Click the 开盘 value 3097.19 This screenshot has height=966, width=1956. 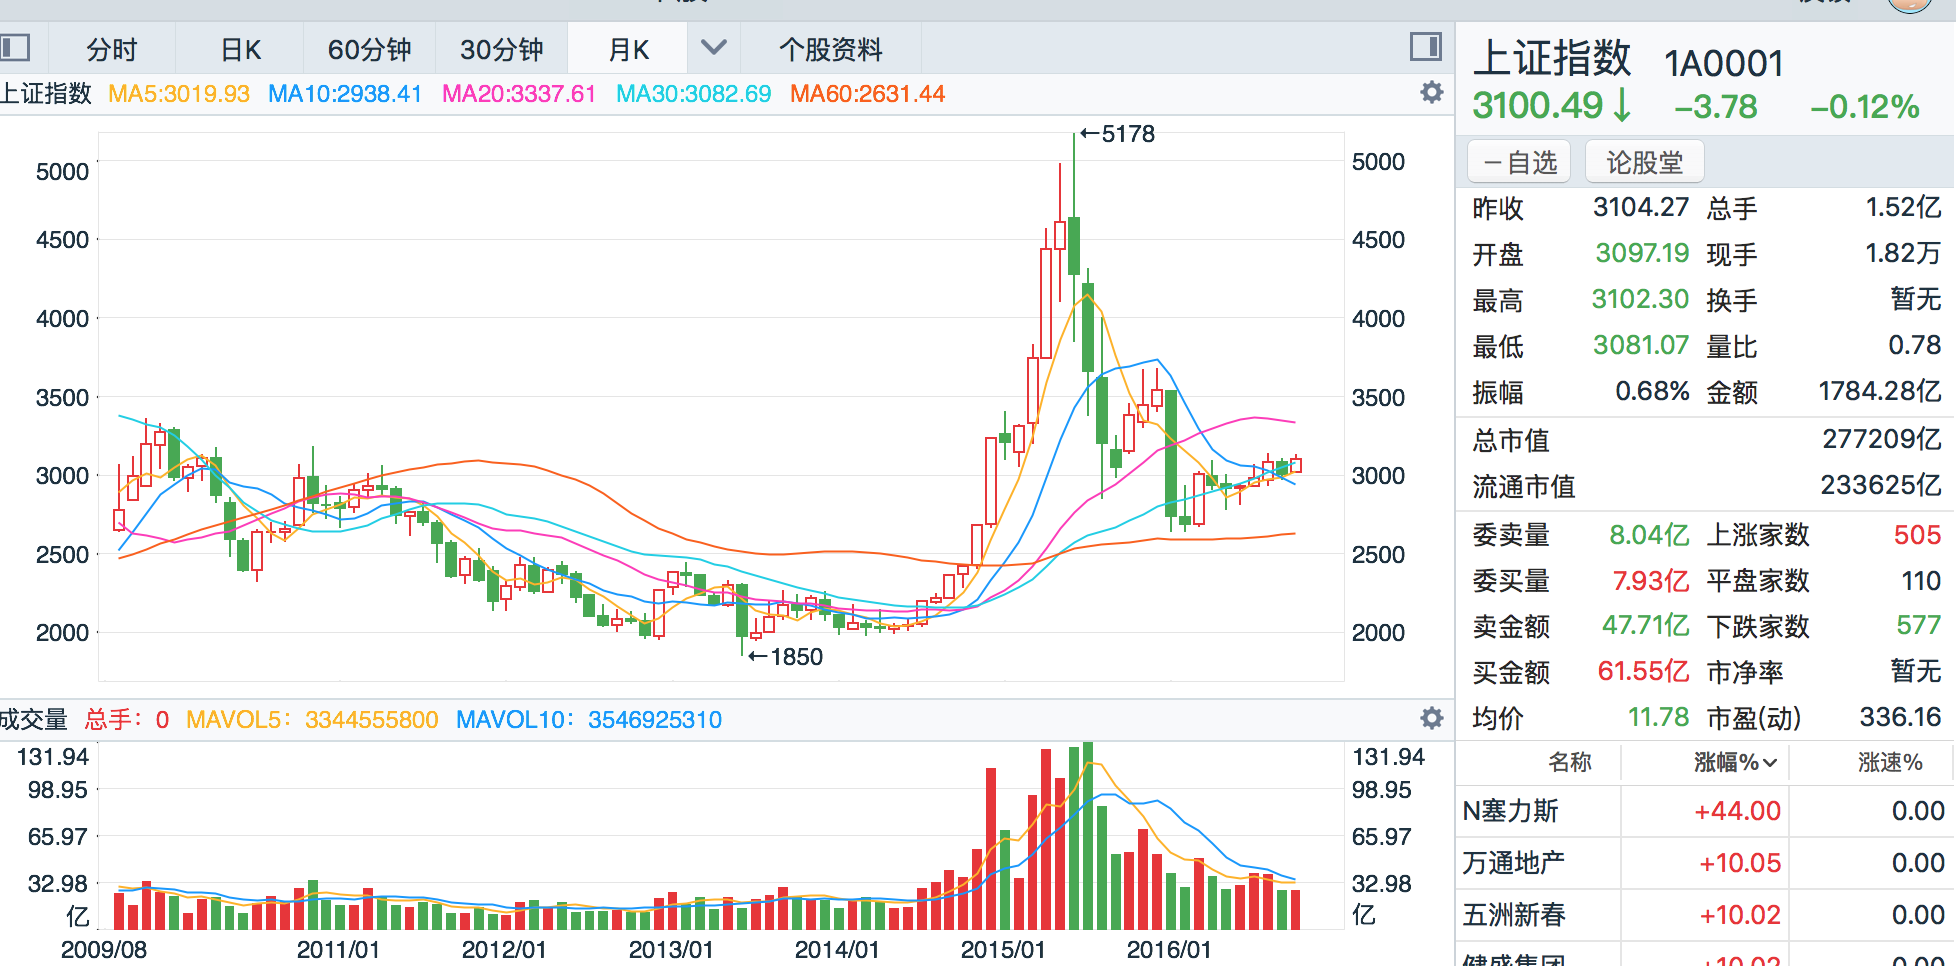click(1642, 253)
